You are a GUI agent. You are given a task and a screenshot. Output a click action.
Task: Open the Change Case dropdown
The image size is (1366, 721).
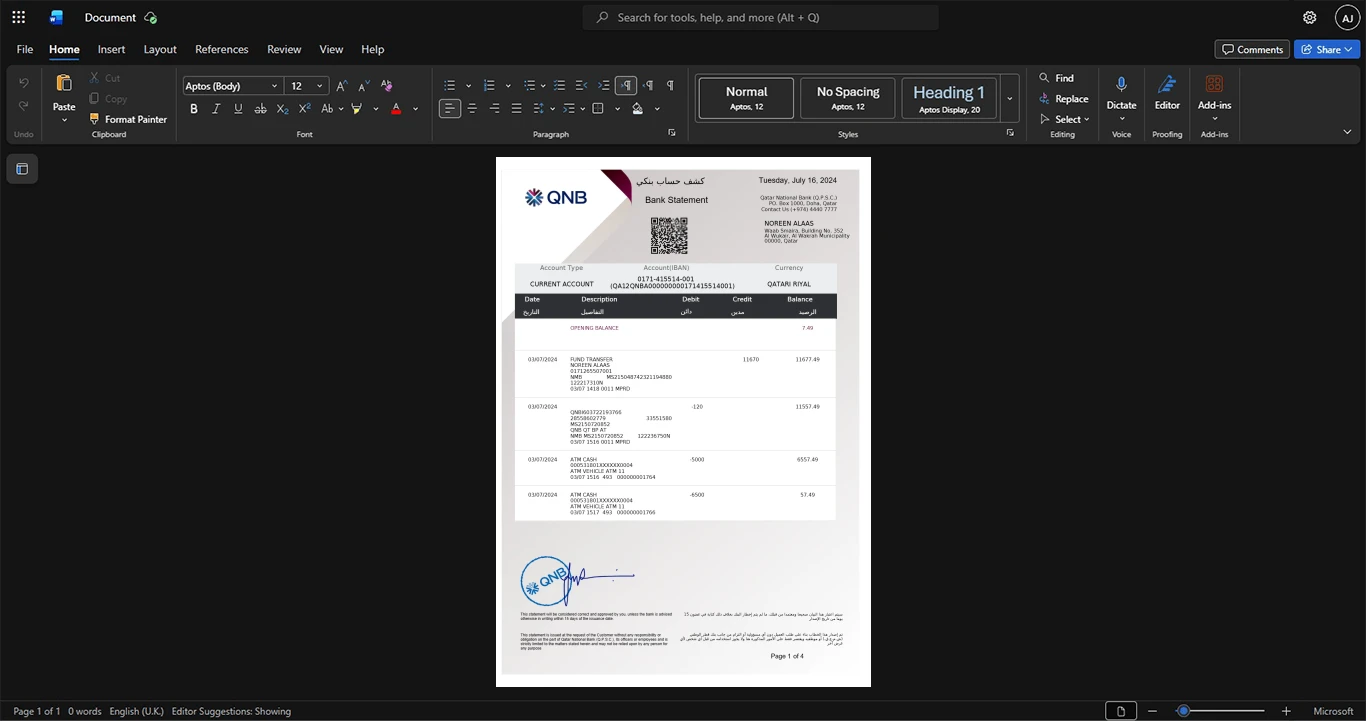pyautogui.click(x=331, y=108)
